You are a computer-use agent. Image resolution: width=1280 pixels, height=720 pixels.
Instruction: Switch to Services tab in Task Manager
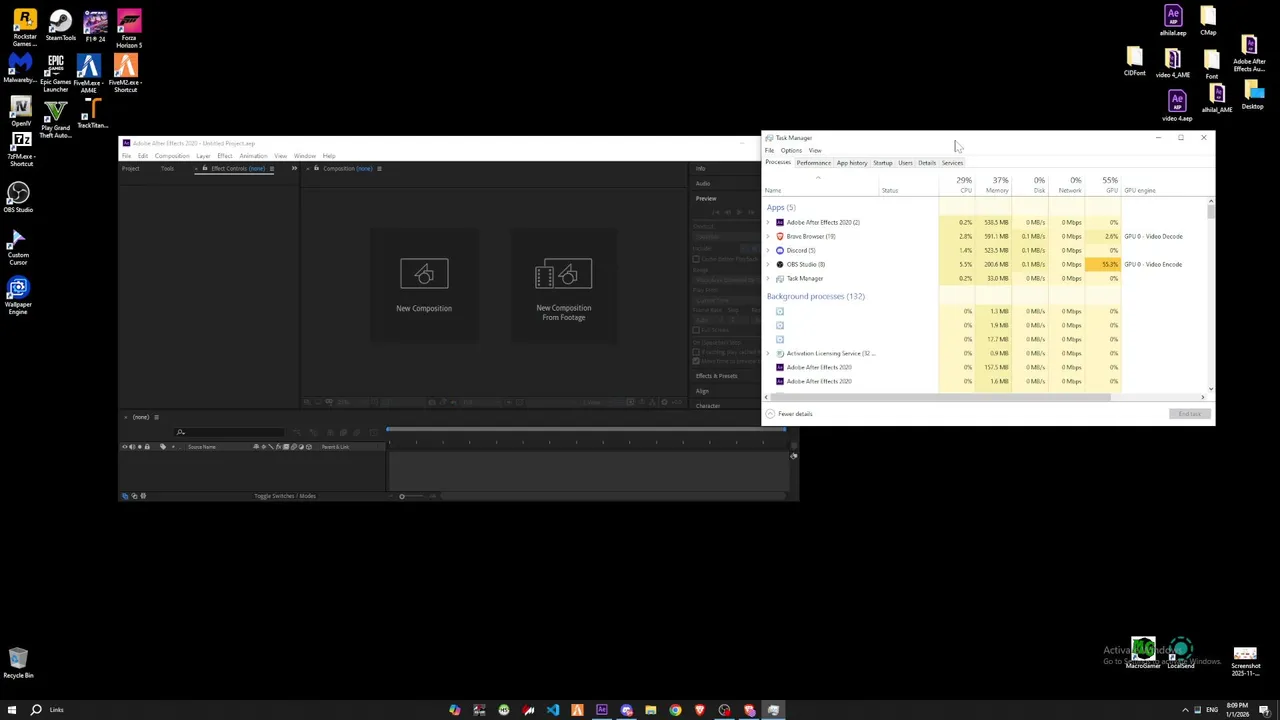click(952, 163)
